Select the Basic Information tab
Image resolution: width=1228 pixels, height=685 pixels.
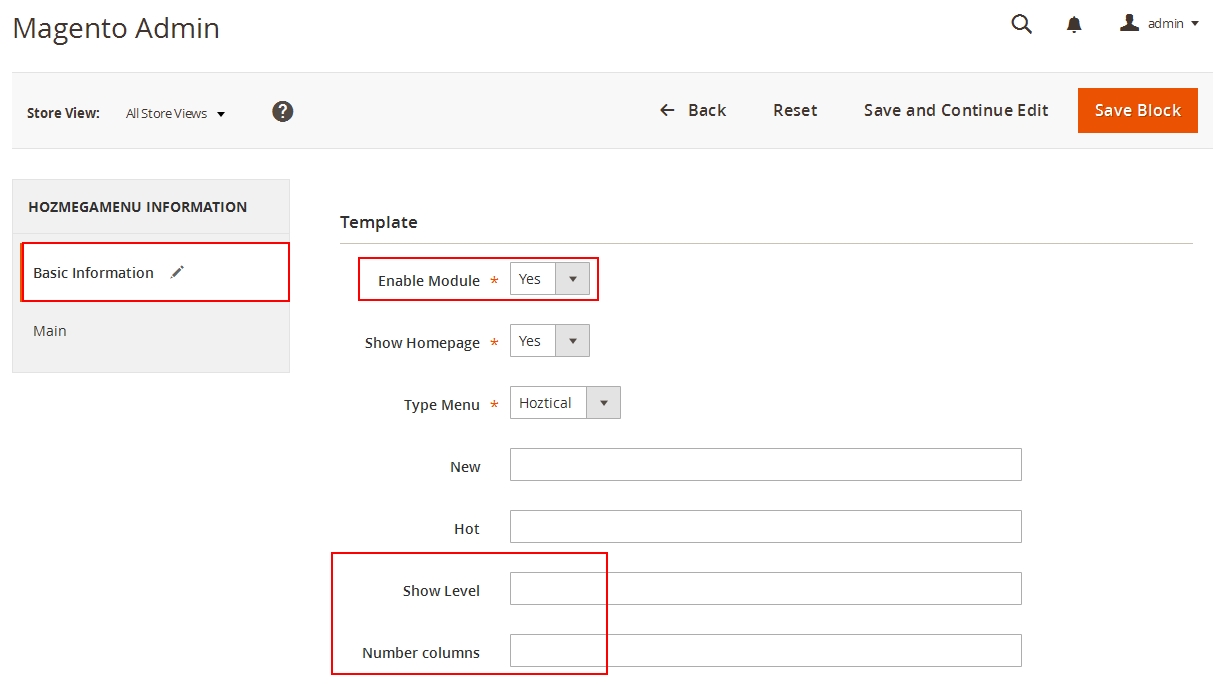click(x=93, y=273)
